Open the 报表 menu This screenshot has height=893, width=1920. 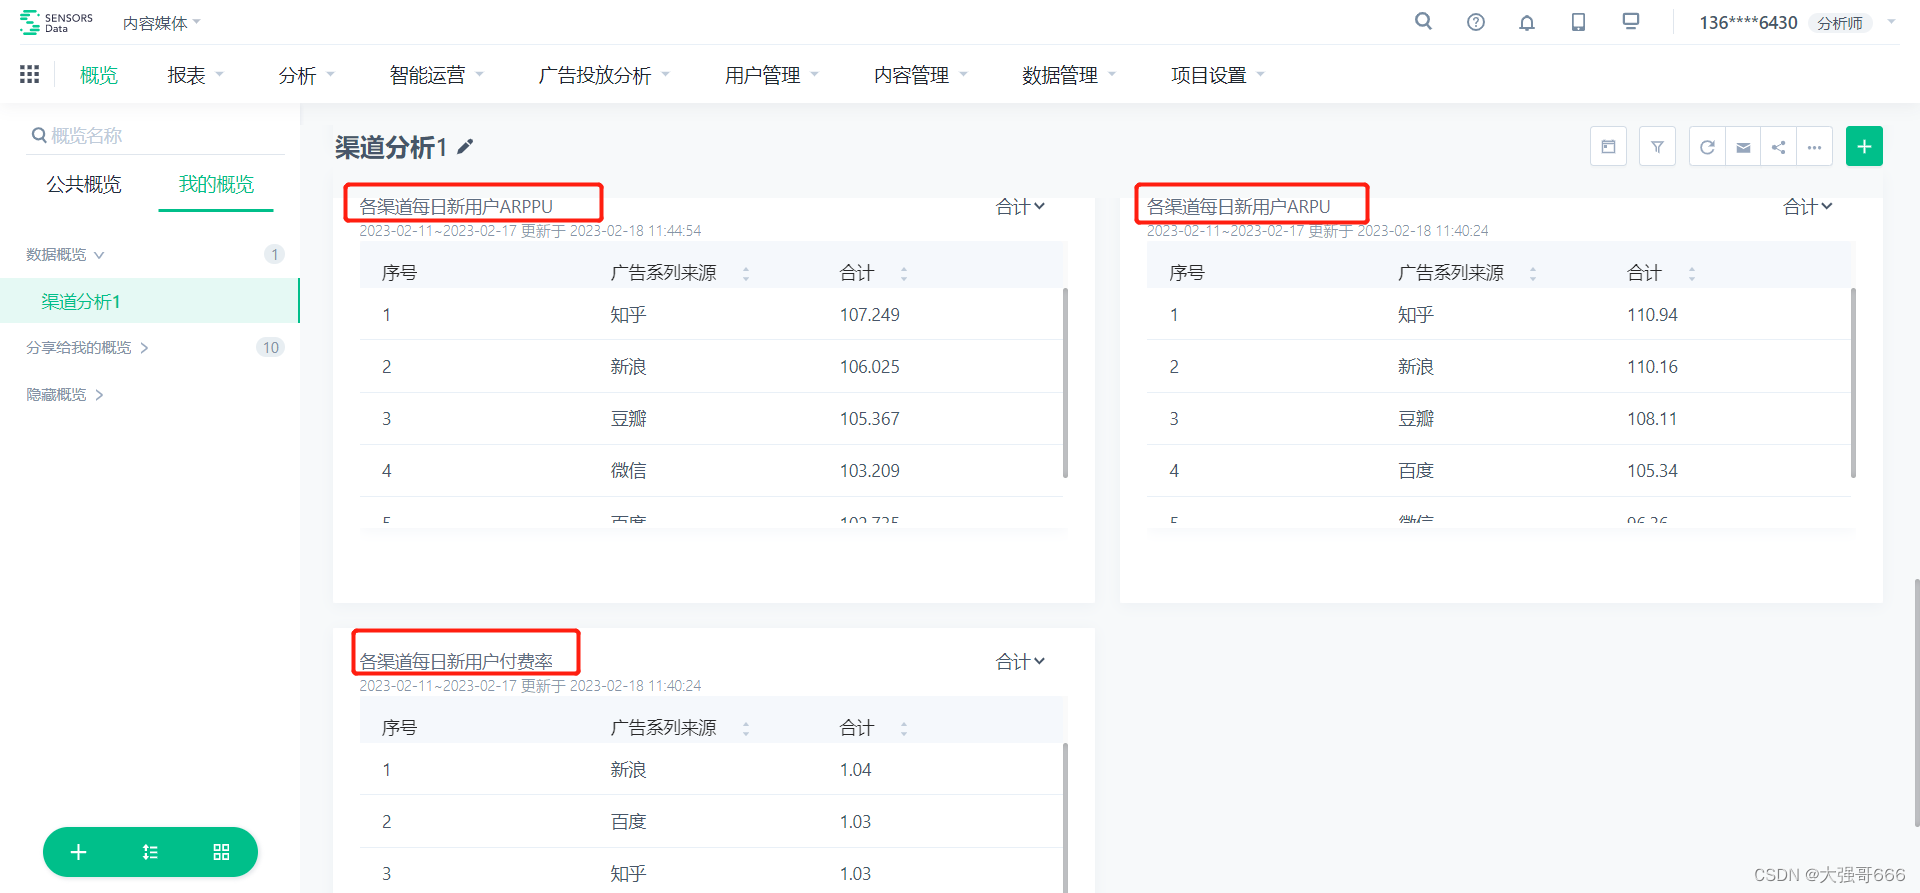(x=195, y=75)
